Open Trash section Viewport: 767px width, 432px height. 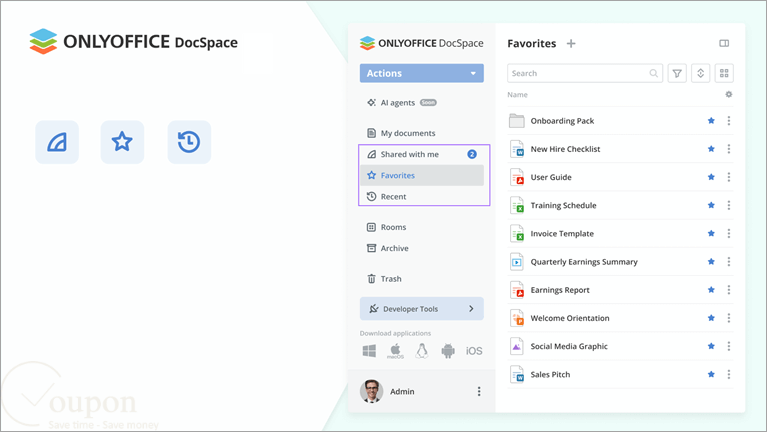pos(384,279)
